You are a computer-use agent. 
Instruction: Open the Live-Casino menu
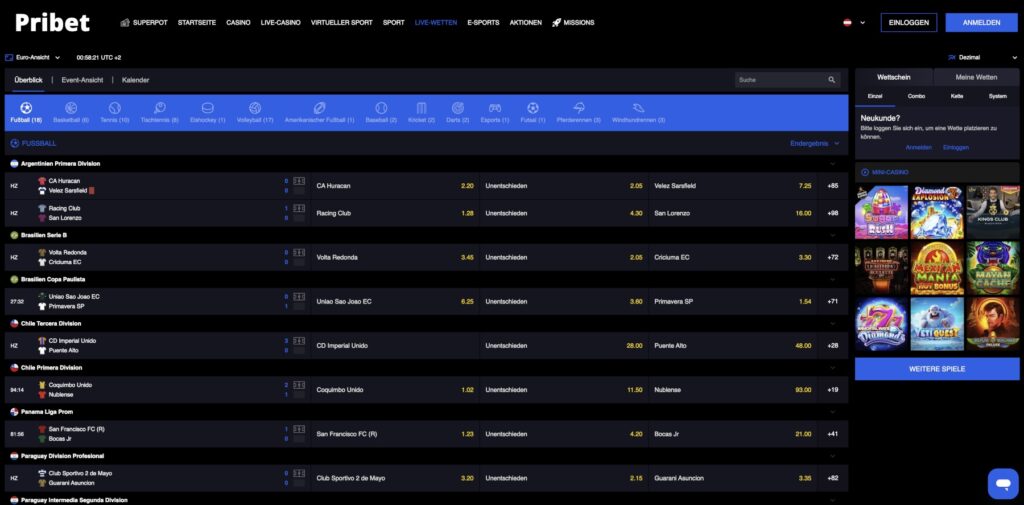pyautogui.click(x=280, y=22)
